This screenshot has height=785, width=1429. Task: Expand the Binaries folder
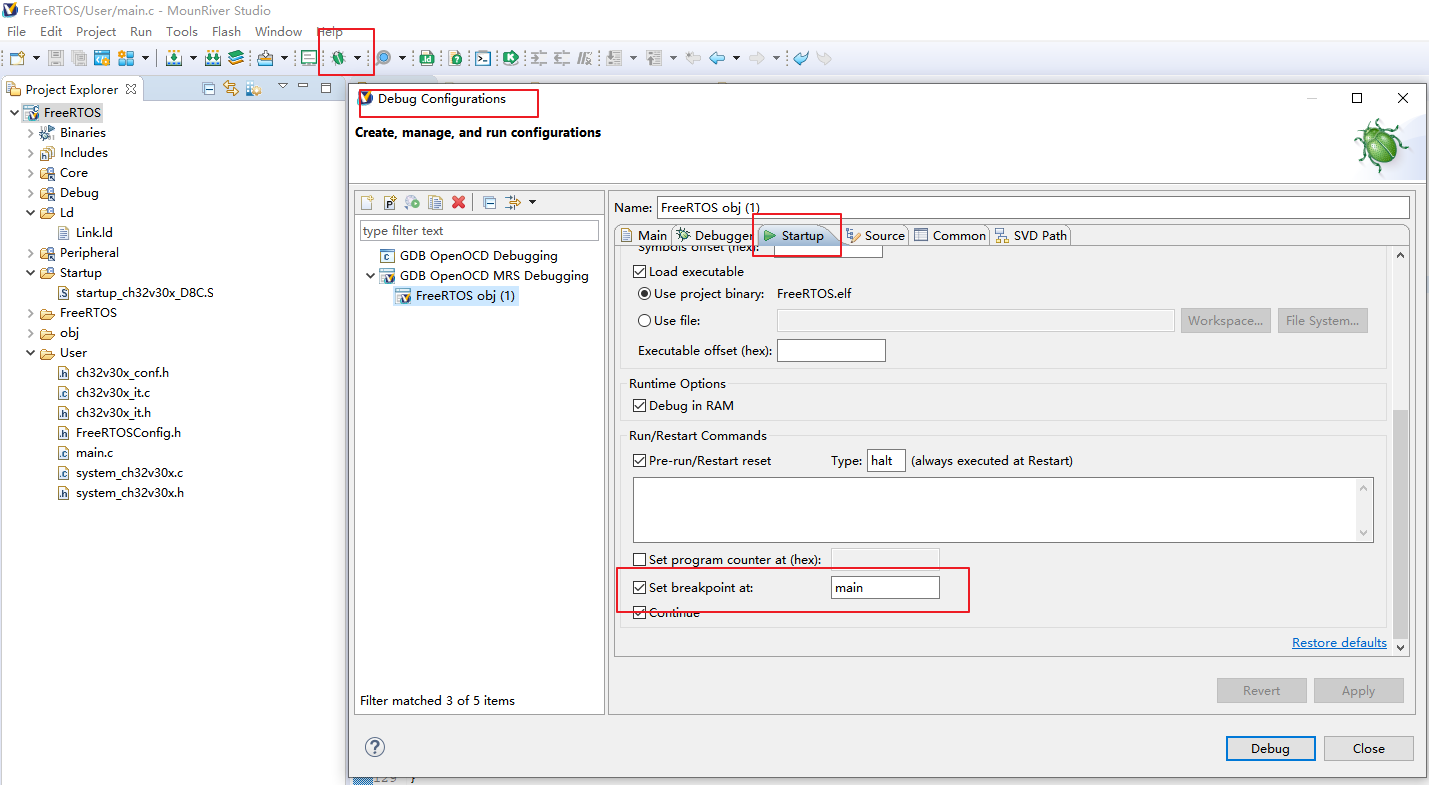point(30,133)
